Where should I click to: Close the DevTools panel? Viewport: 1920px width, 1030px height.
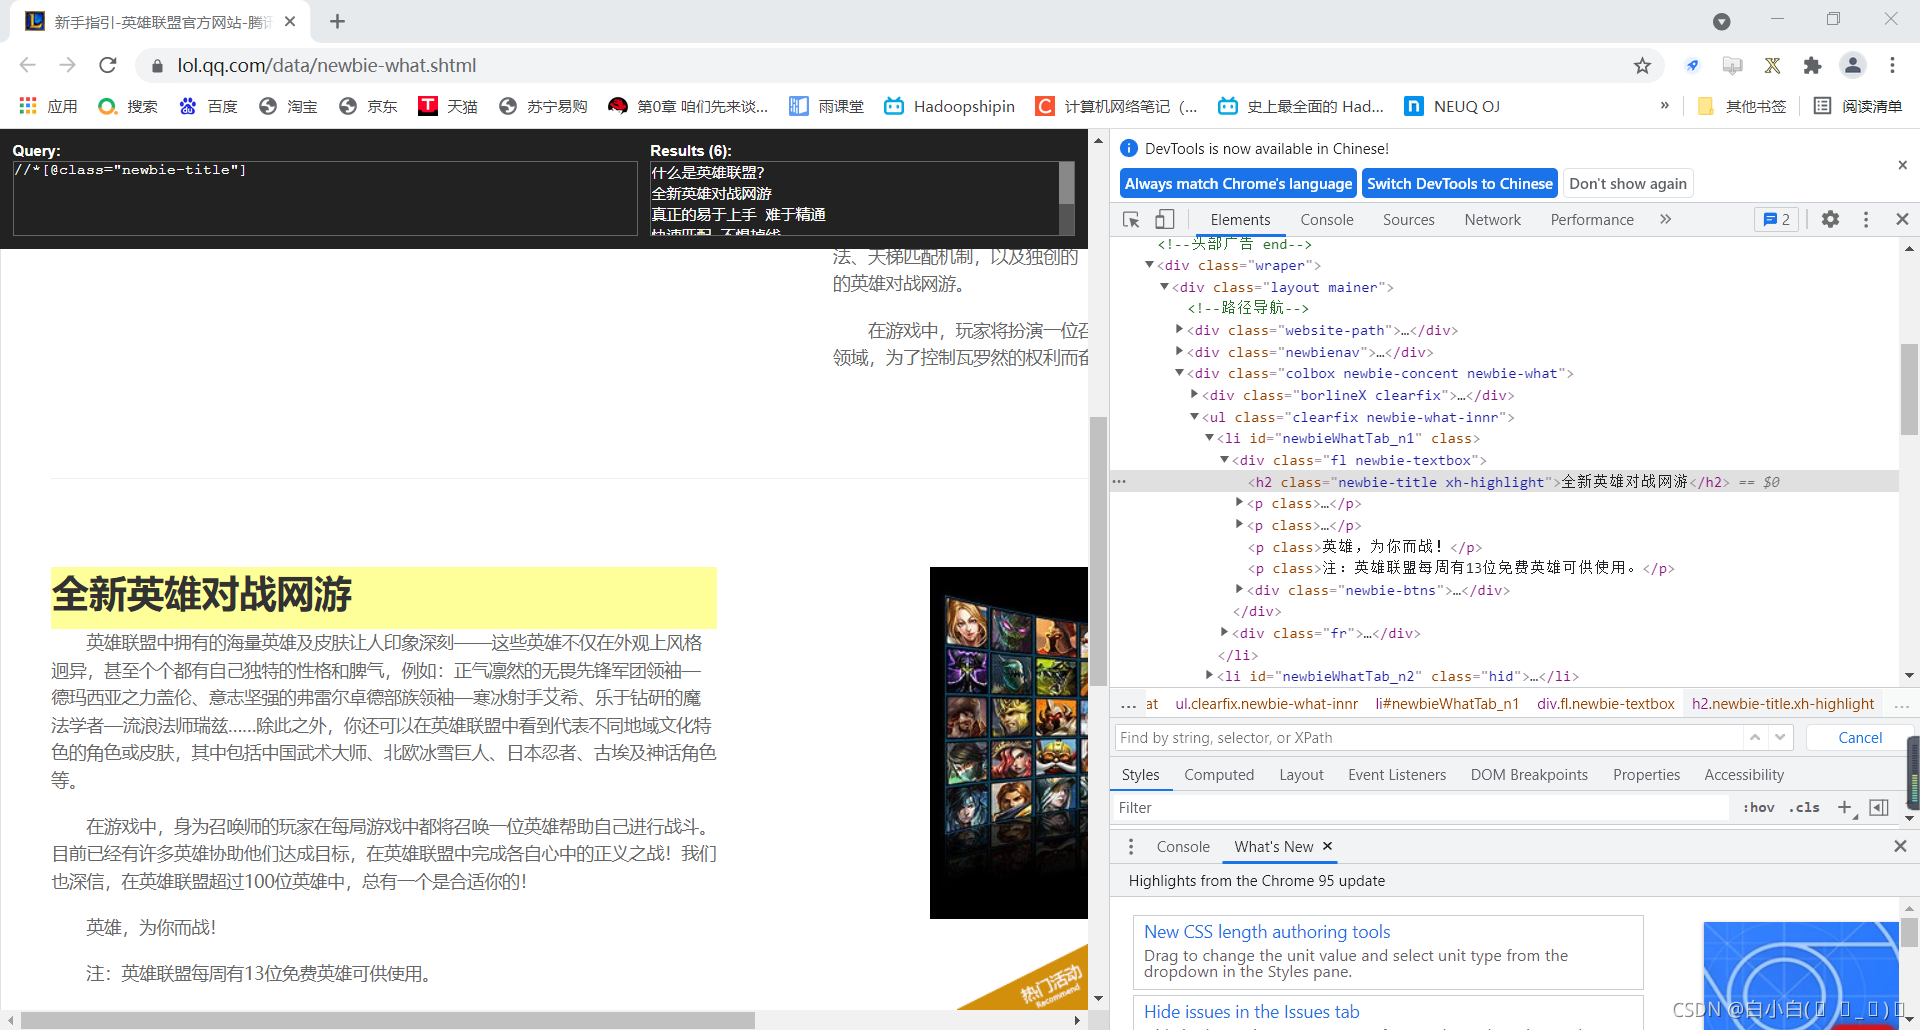coord(1902,219)
